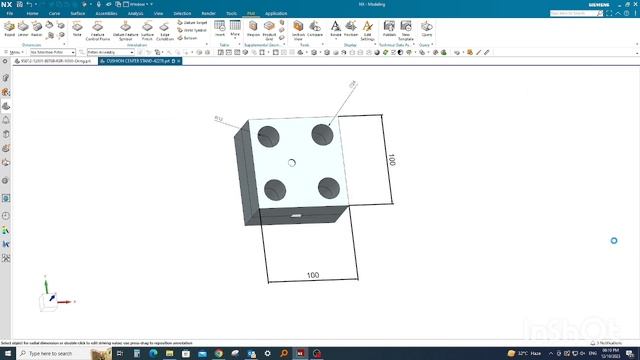This screenshot has width=640, height=360.
Task: Open the Window dropdown in title bar
Action: (x=138, y=4)
